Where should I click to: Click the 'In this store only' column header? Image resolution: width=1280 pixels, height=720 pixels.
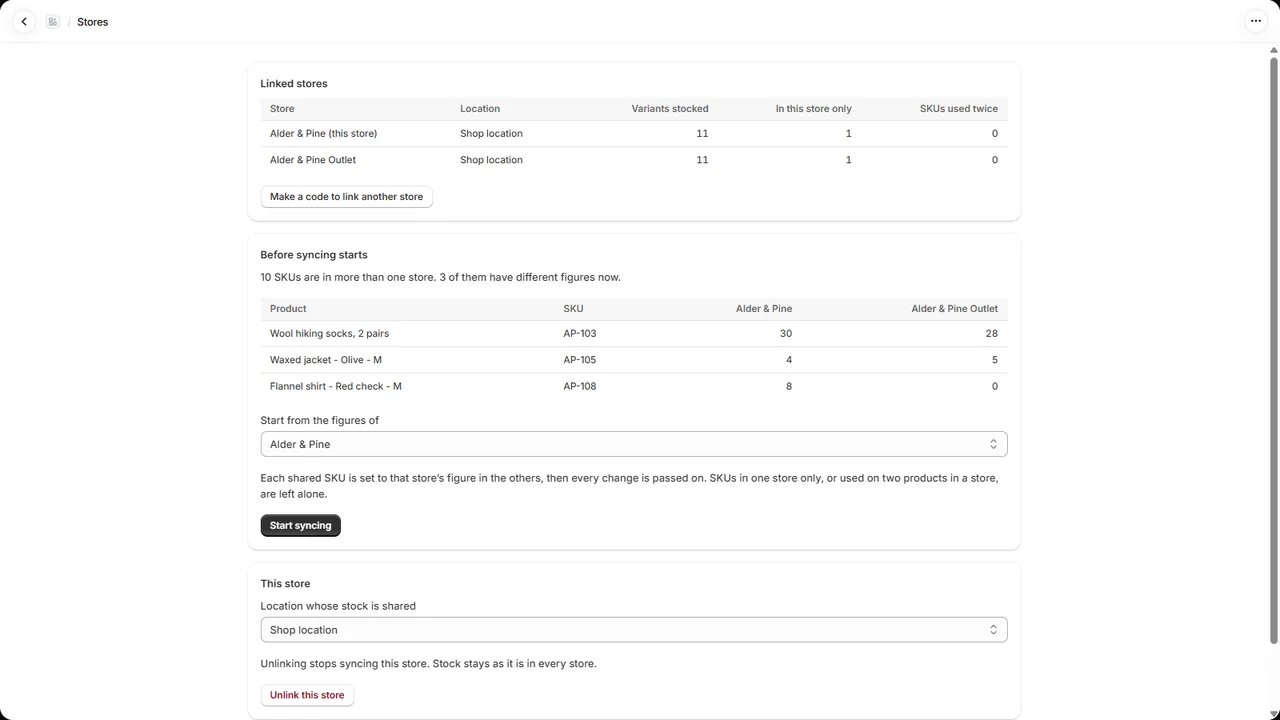814,109
